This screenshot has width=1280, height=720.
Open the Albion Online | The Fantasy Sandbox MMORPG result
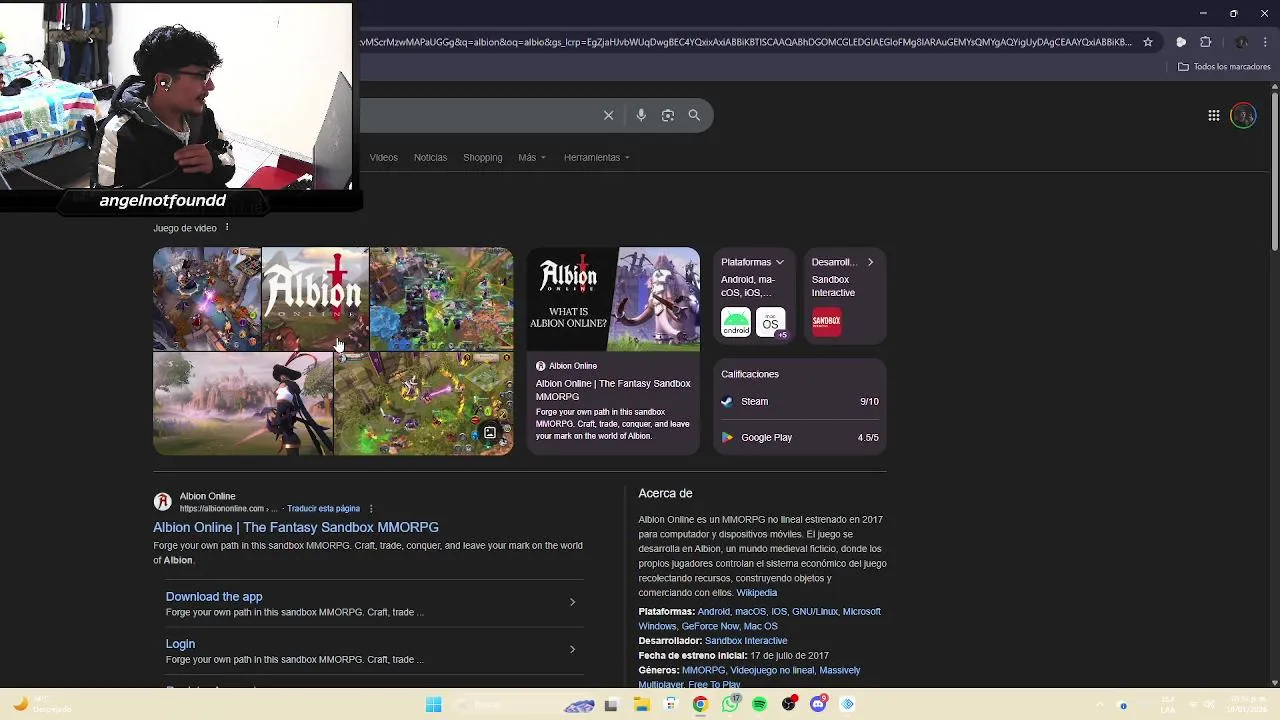(296, 527)
